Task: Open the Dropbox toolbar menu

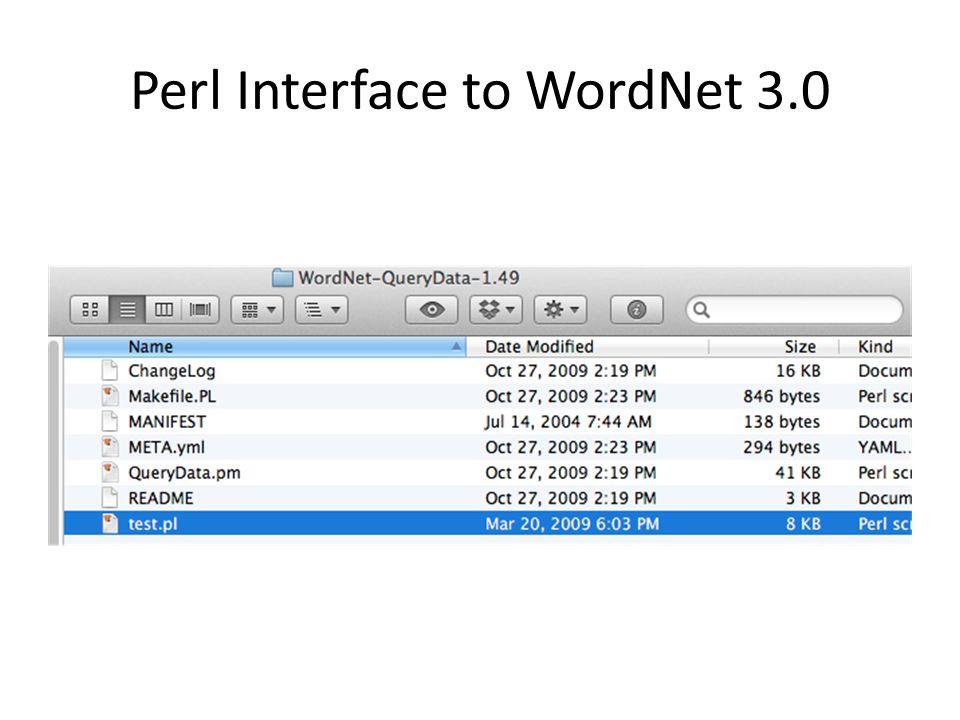Action: click(496, 310)
